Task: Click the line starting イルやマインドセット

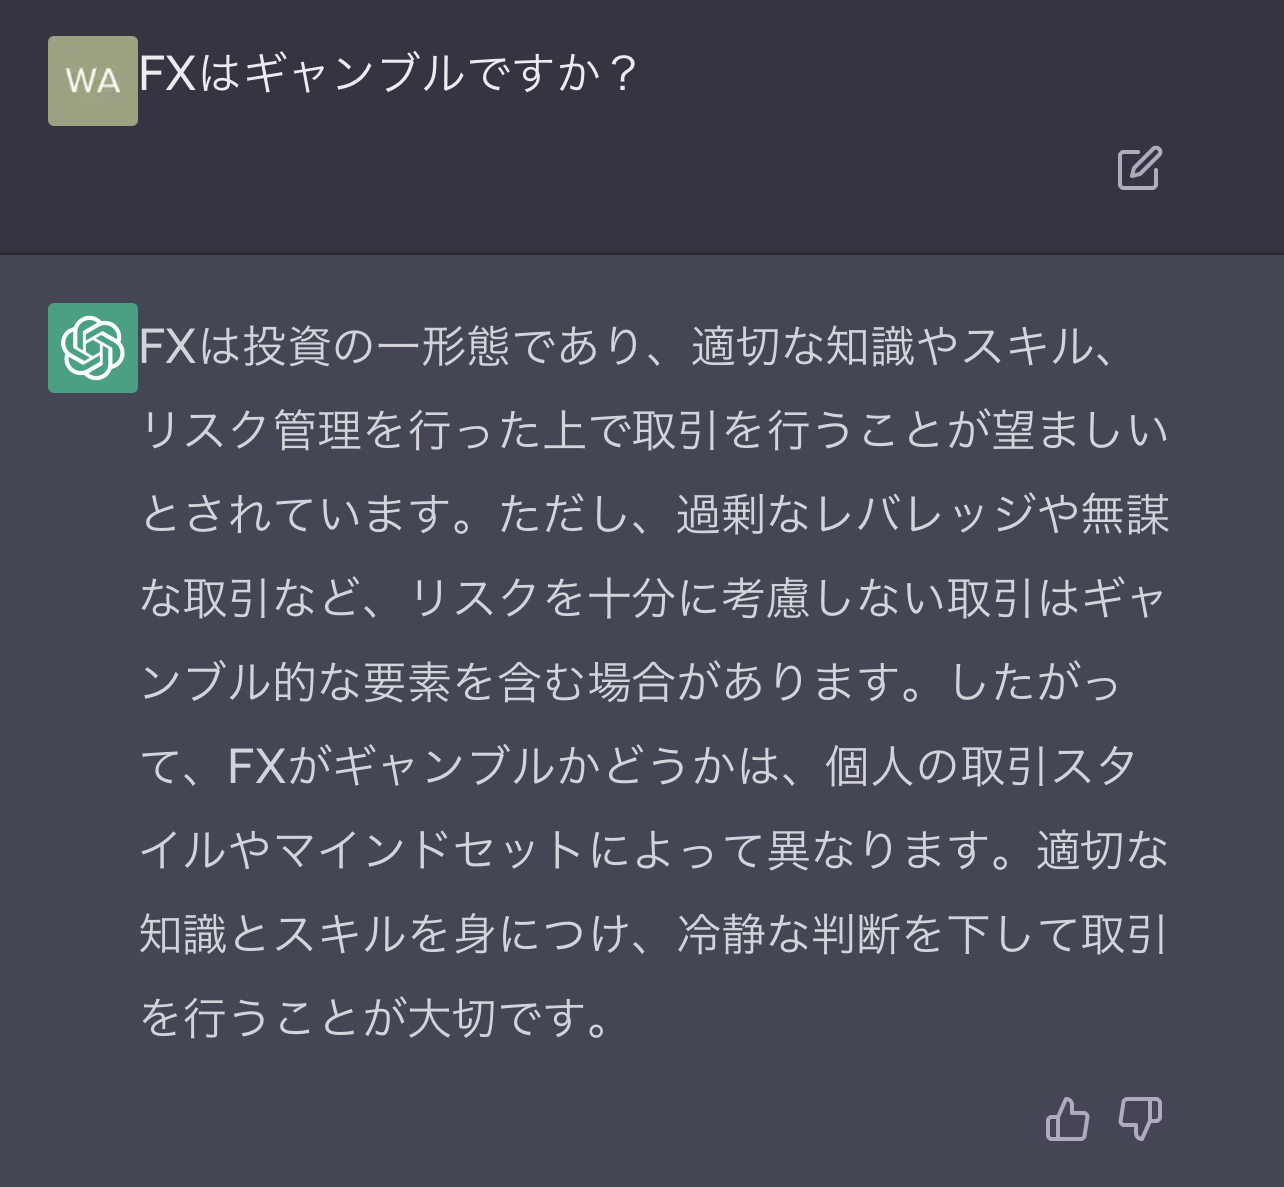Action: click(x=655, y=851)
